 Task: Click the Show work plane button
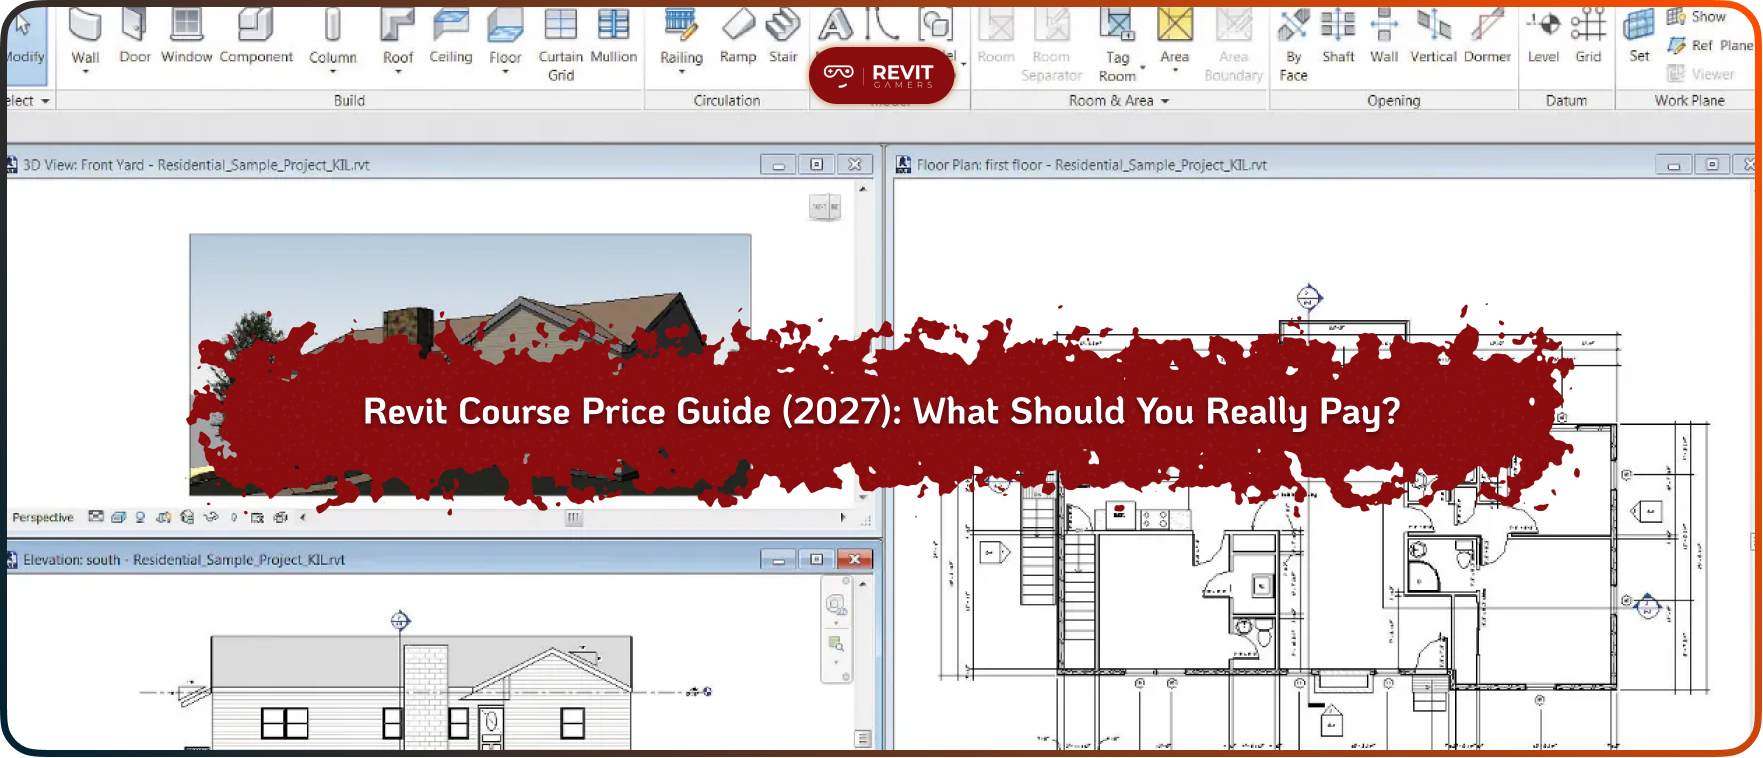pos(1696,16)
